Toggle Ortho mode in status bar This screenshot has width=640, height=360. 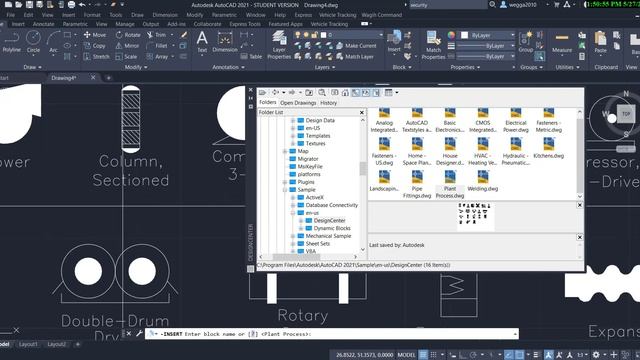463,355
